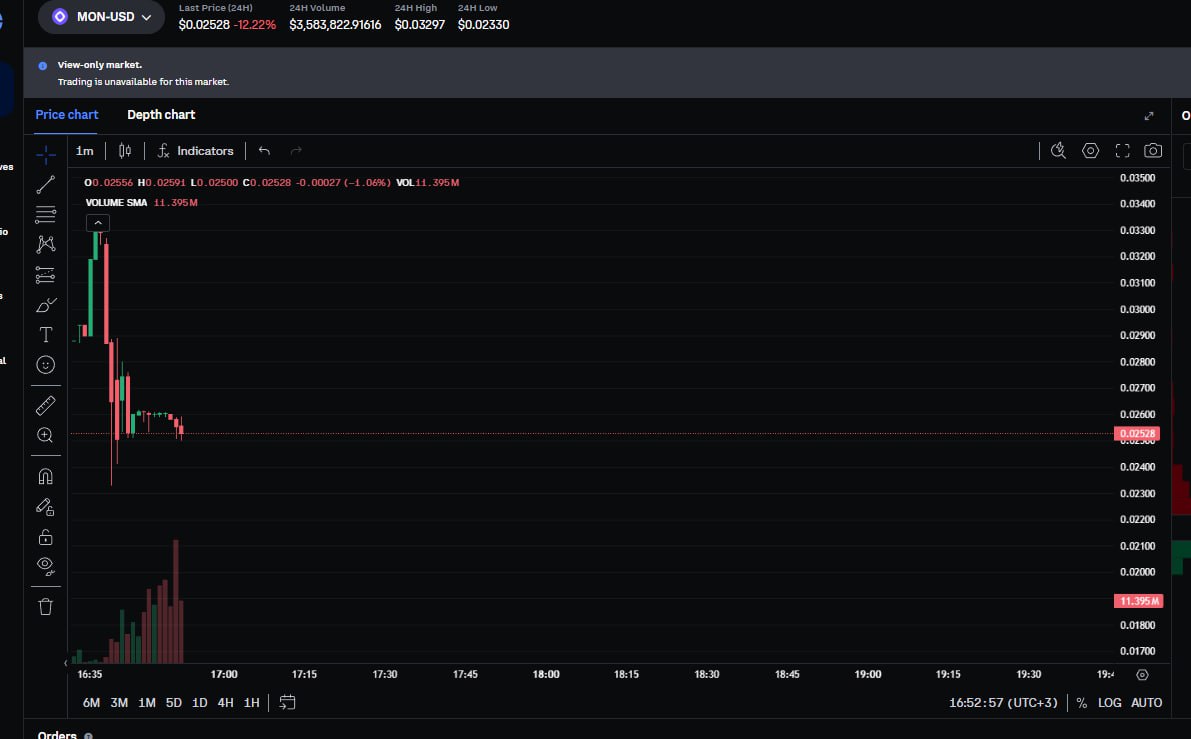This screenshot has height=739, width=1191.
Task: Open the 1m interval dropdown
Action: click(85, 151)
